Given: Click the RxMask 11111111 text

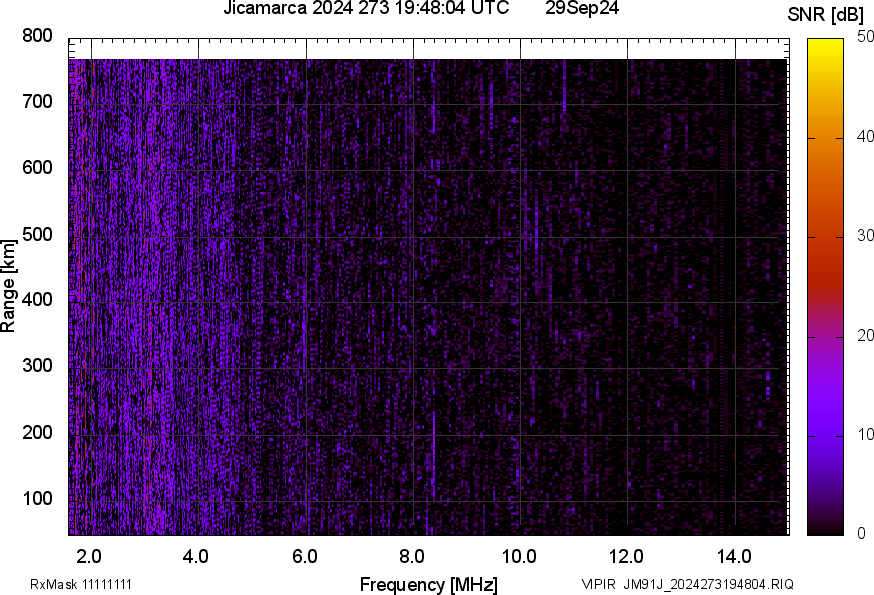Looking at the screenshot, I should point(81,584).
